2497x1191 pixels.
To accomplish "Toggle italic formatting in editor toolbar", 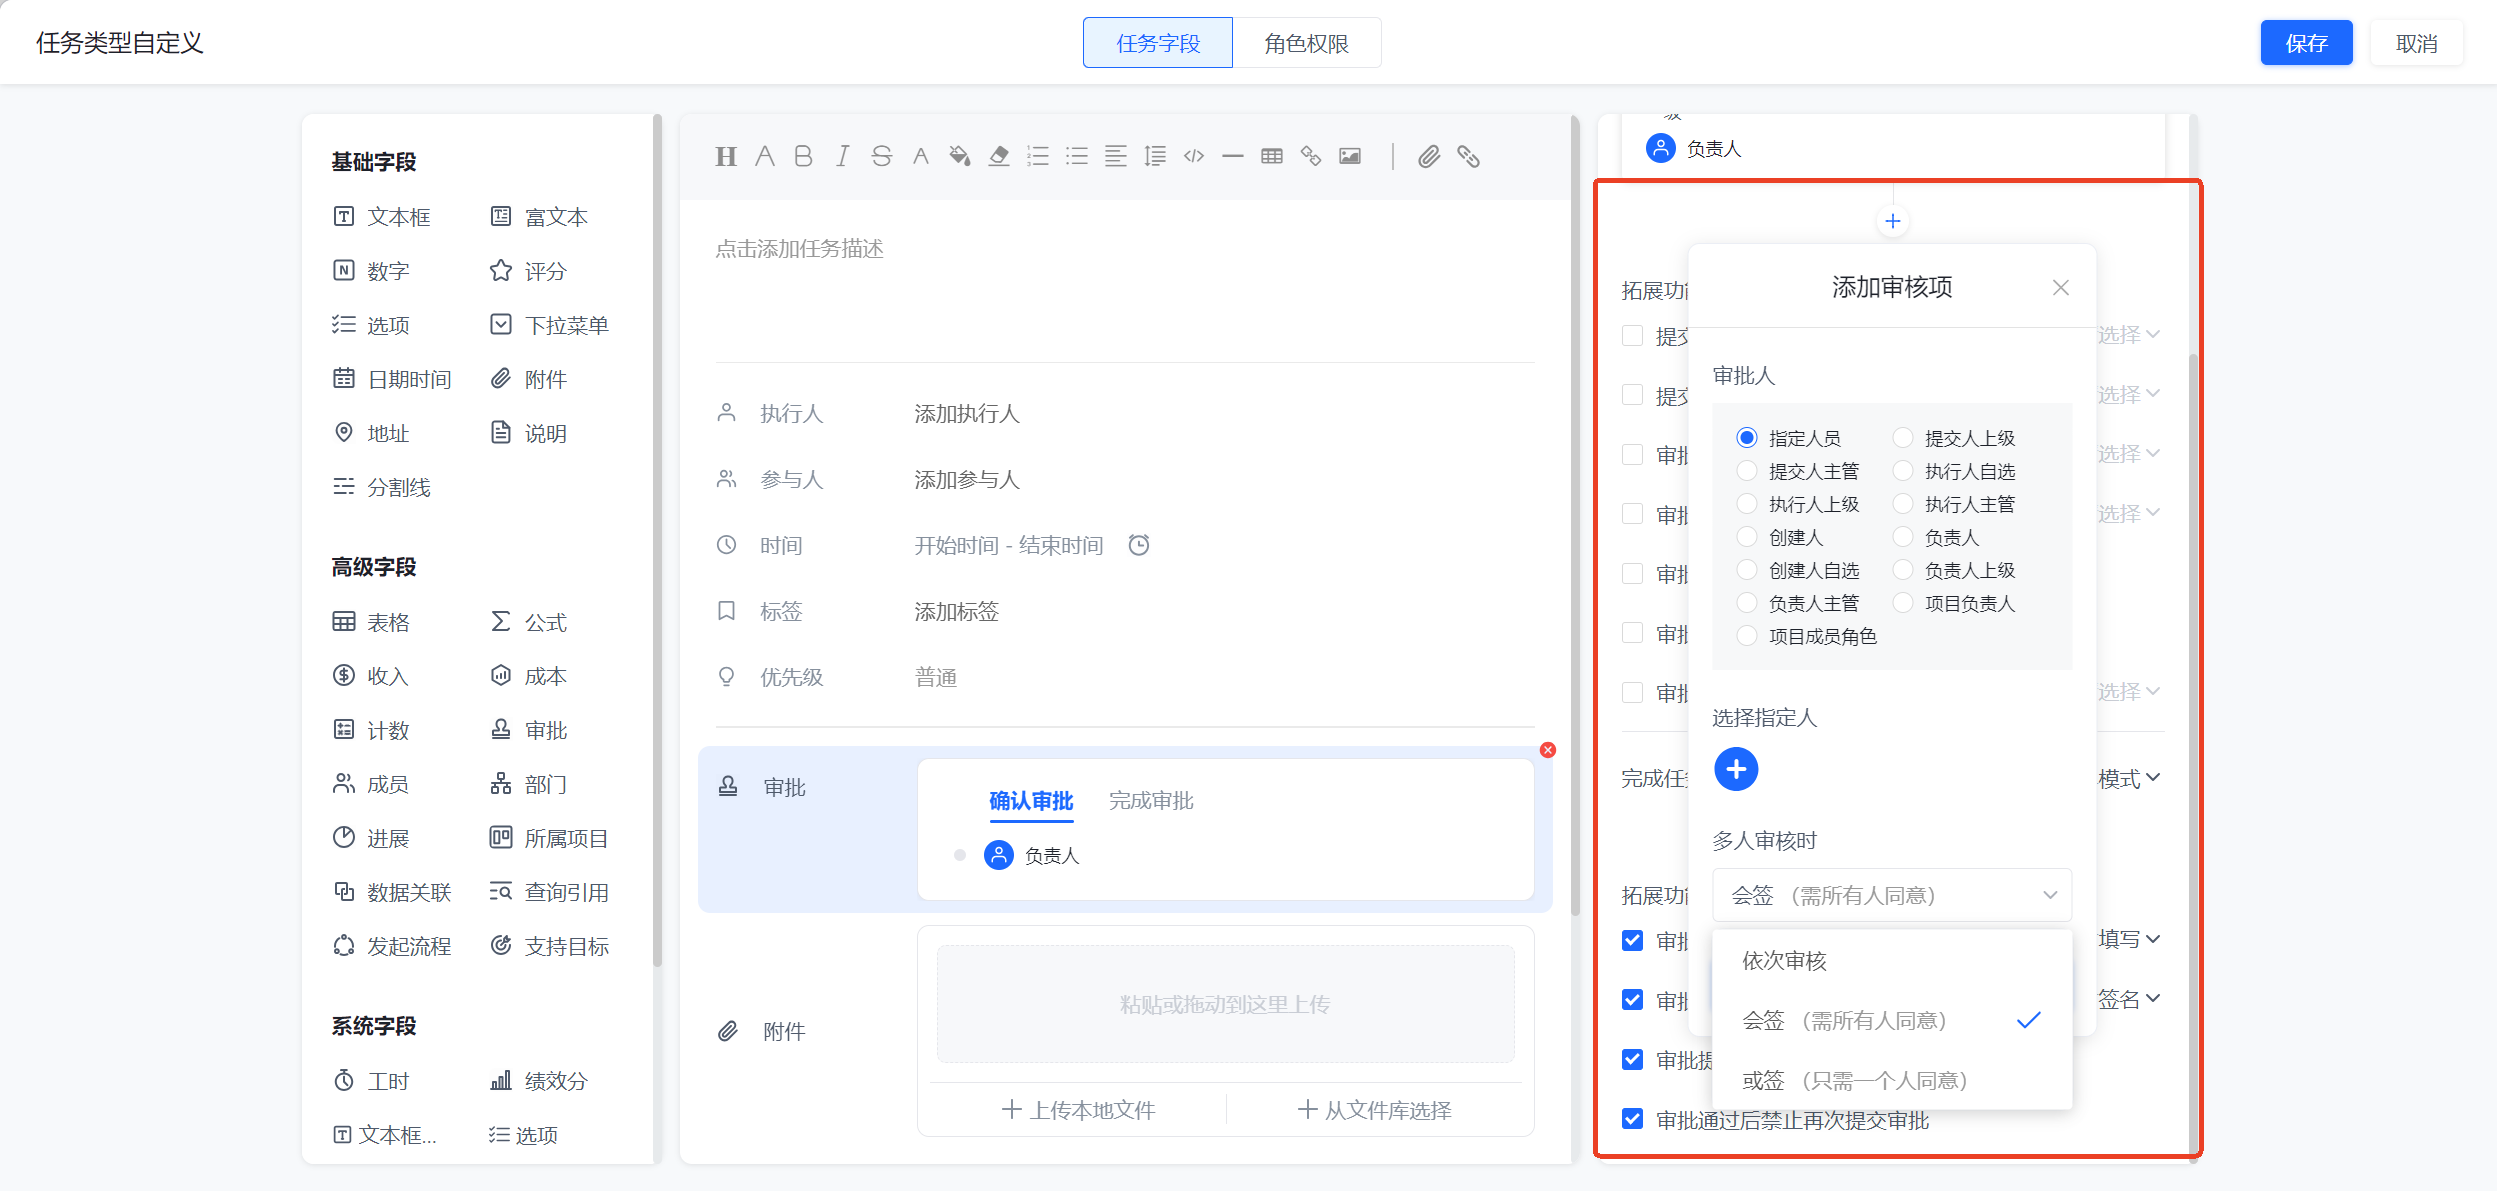I will click(x=843, y=157).
